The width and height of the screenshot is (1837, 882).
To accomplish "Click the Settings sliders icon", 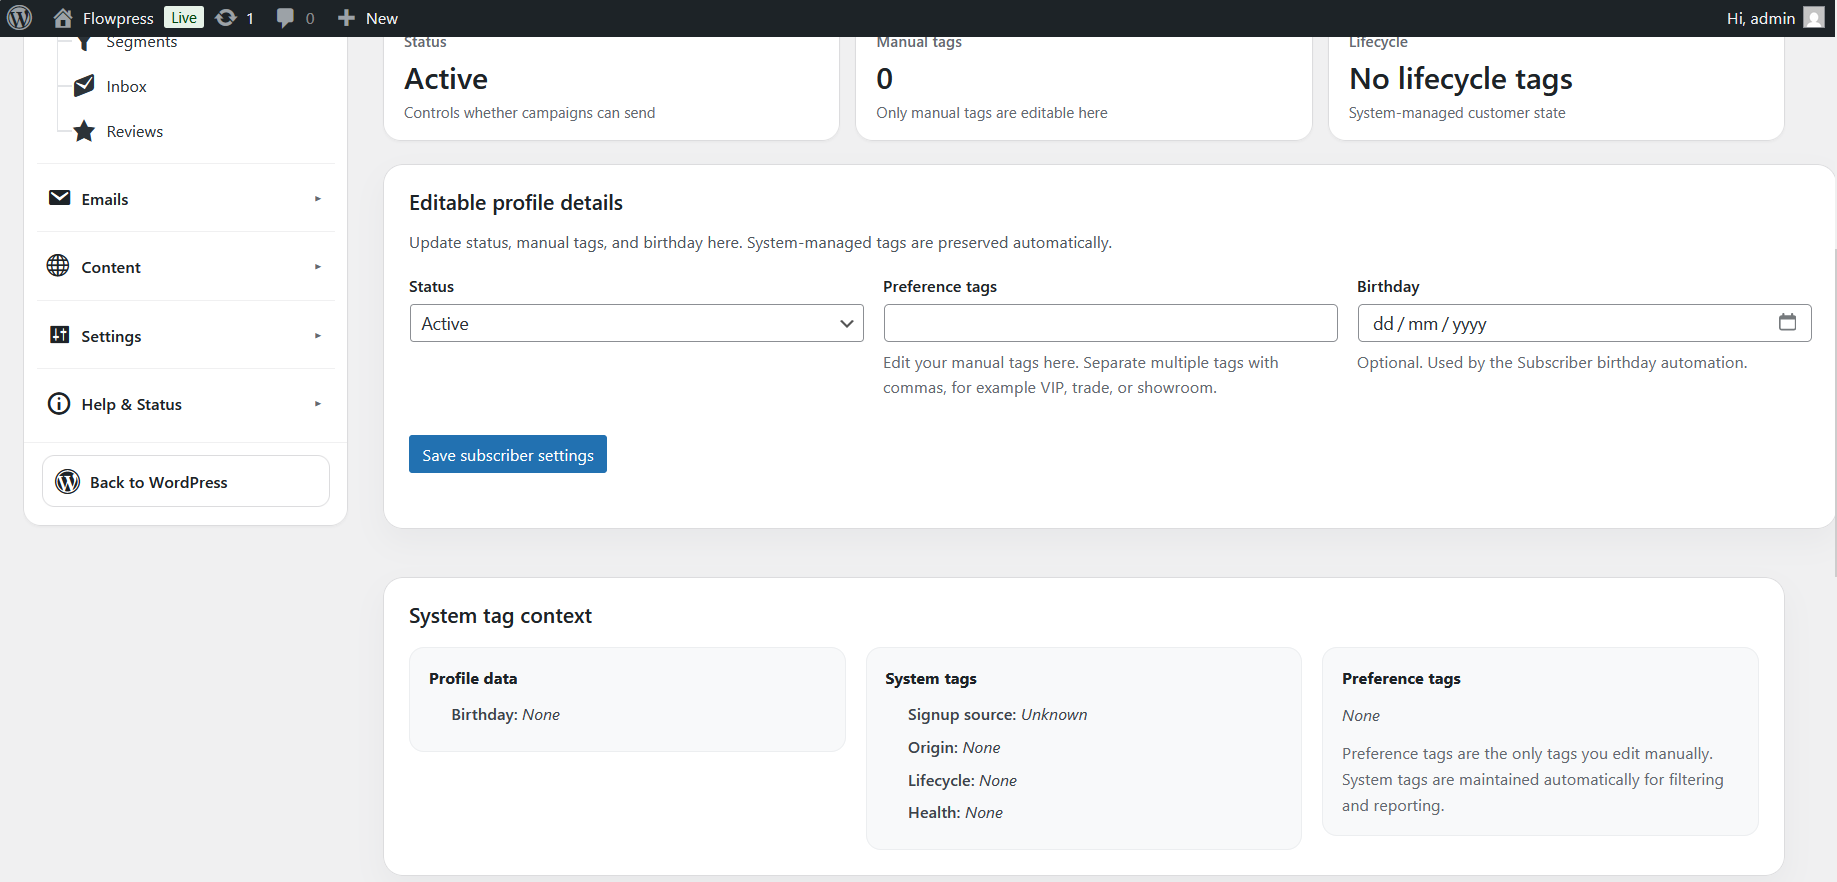I will pyautogui.click(x=60, y=335).
